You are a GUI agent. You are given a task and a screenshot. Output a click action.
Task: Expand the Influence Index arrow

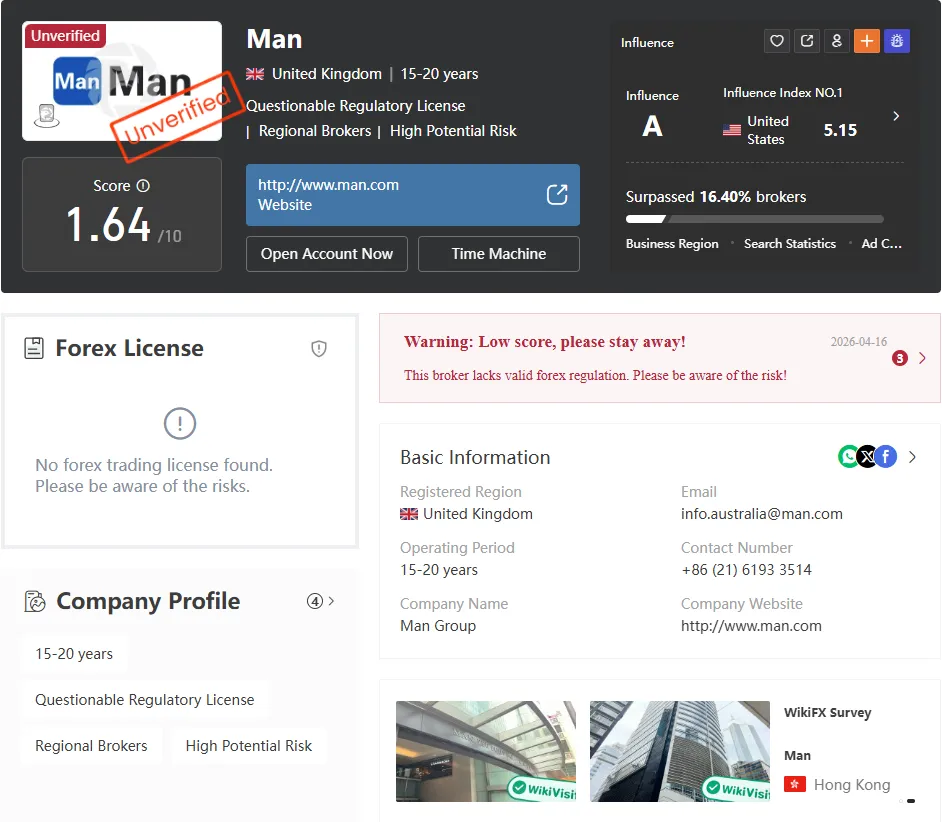[896, 116]
